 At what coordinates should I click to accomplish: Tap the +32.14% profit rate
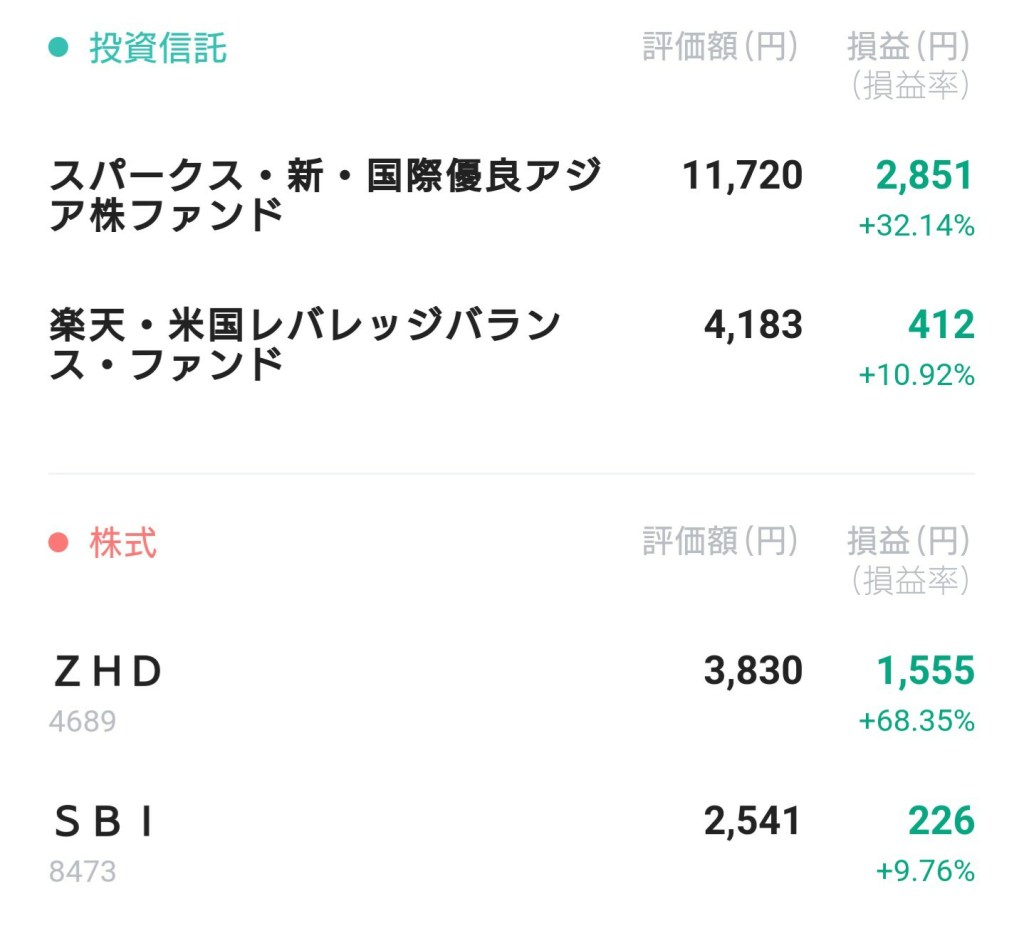(x=916, y=226)
